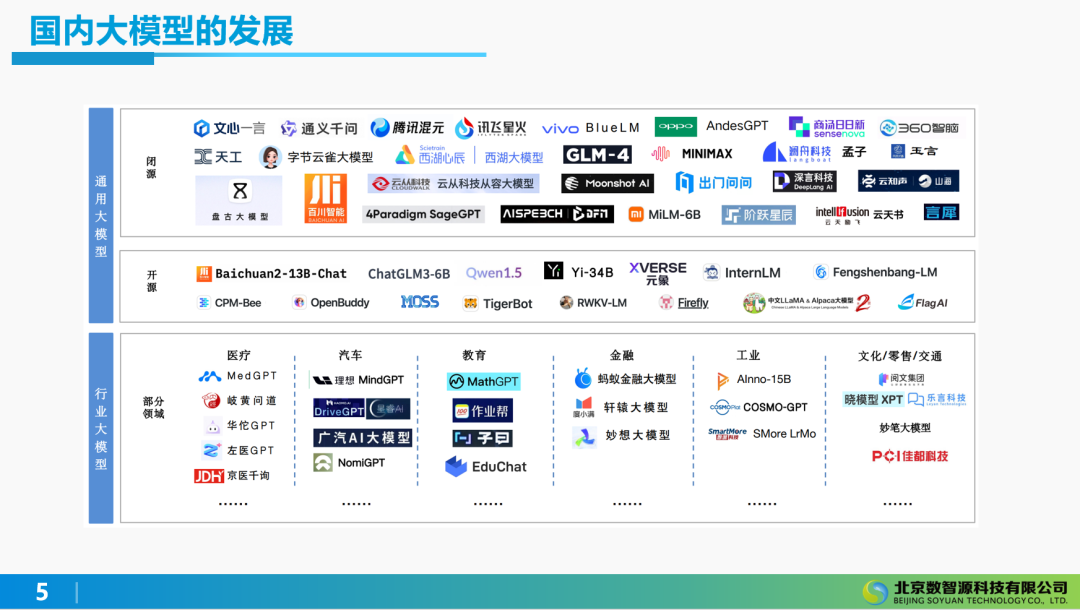Select the 行业大模型 blue sidebar label
The height and width of the screenshot is (610, 1080).
[x=101, y=428]
